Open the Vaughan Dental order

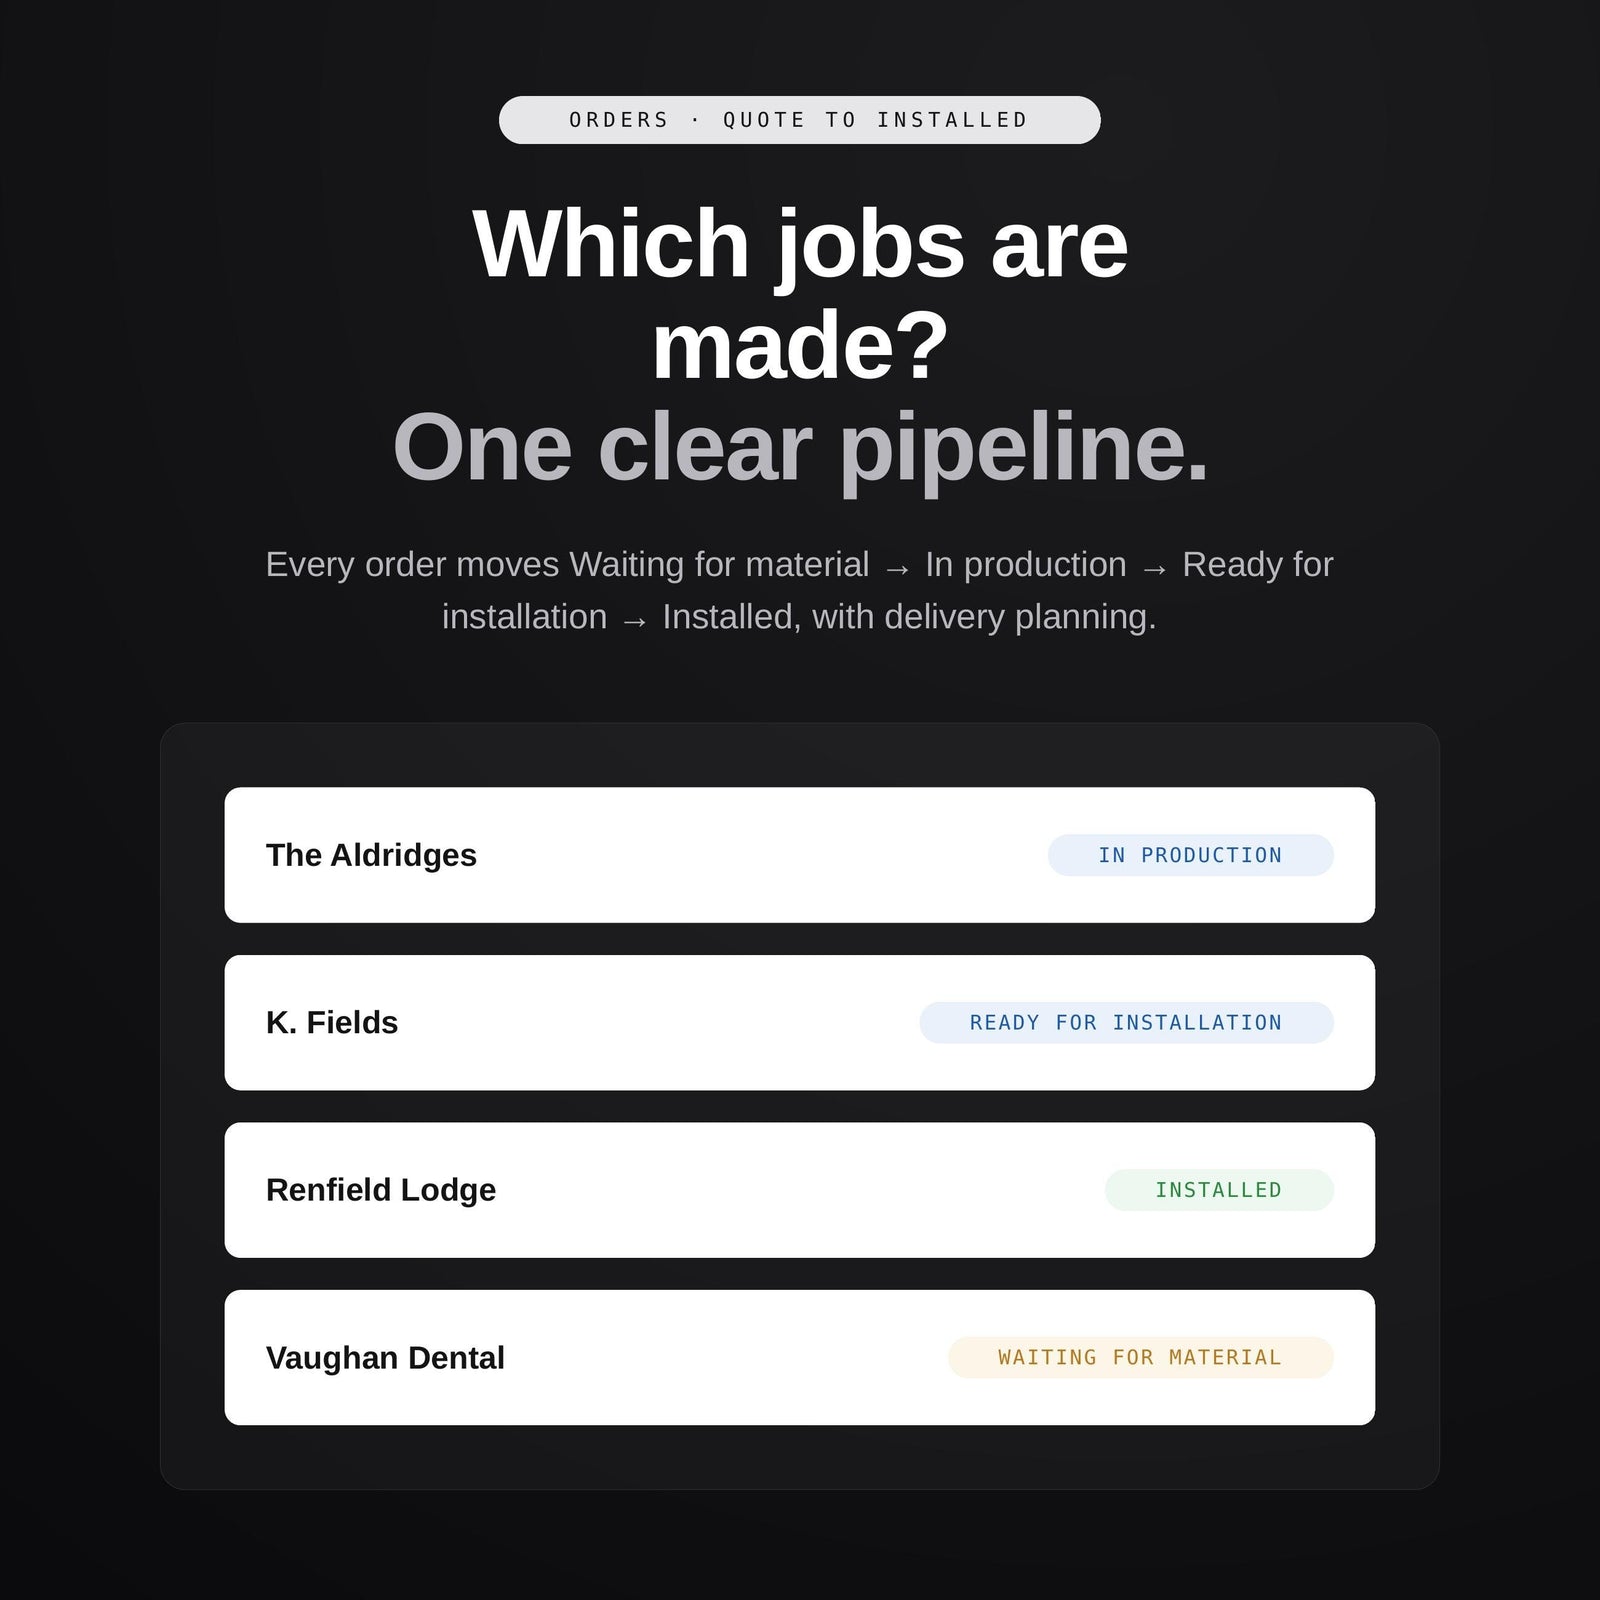point(799,1357)
